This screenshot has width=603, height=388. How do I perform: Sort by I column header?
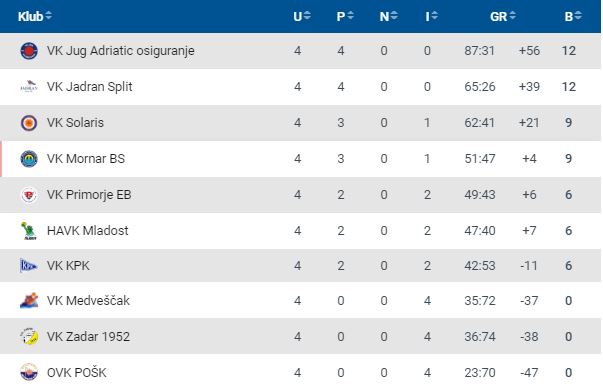tap(431, 16)
